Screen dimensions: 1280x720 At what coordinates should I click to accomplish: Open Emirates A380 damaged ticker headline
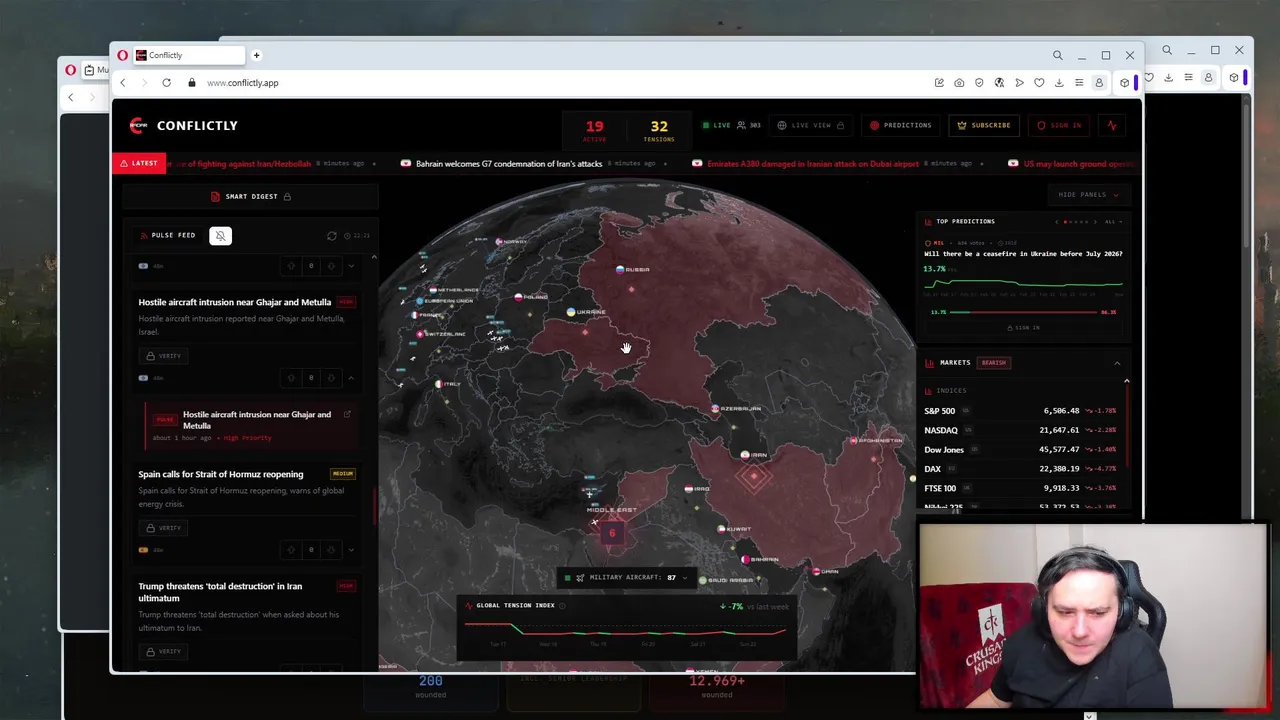pos(812,163)
